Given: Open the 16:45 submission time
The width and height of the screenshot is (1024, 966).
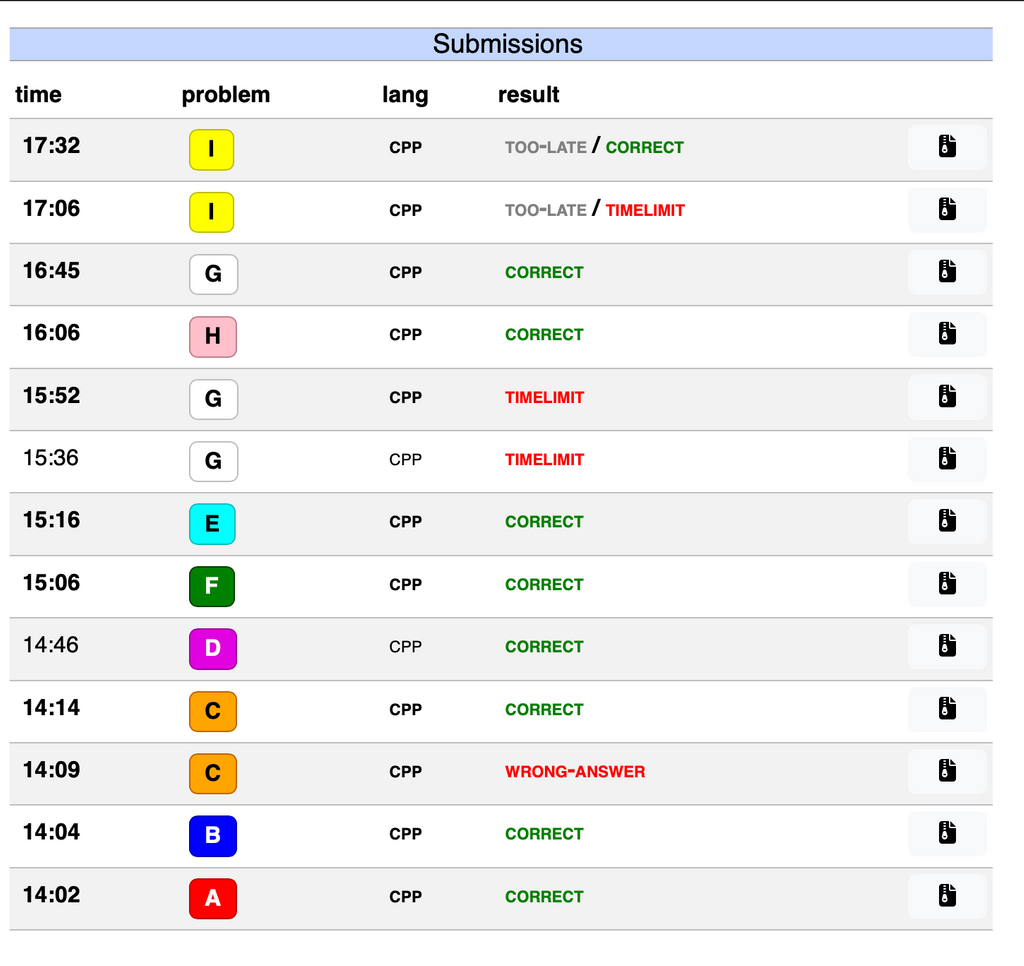Looking at the screenshot, I should click(x=52, y=270).
